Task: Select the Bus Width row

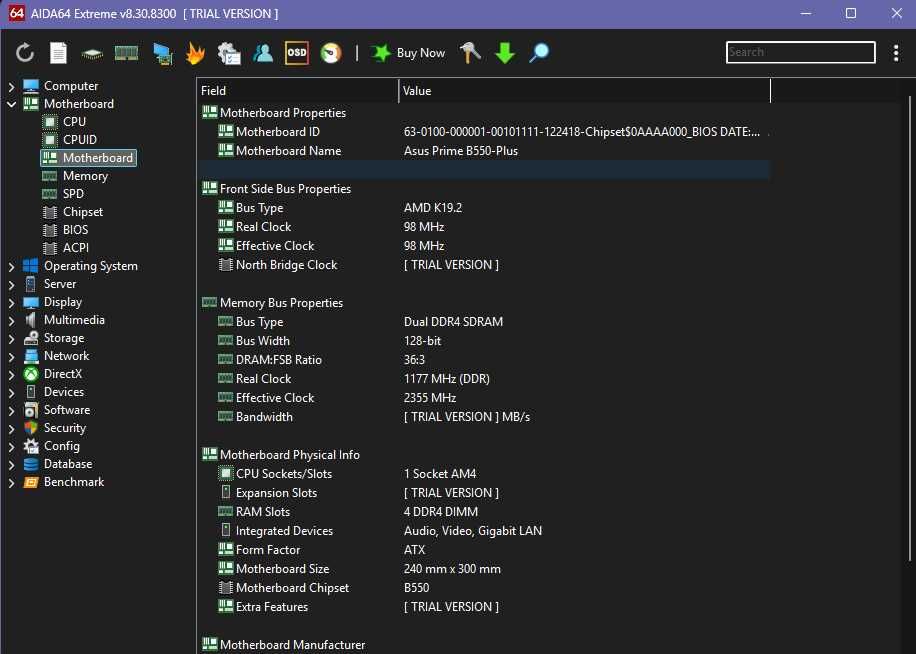Action: (x=484, y=341)
